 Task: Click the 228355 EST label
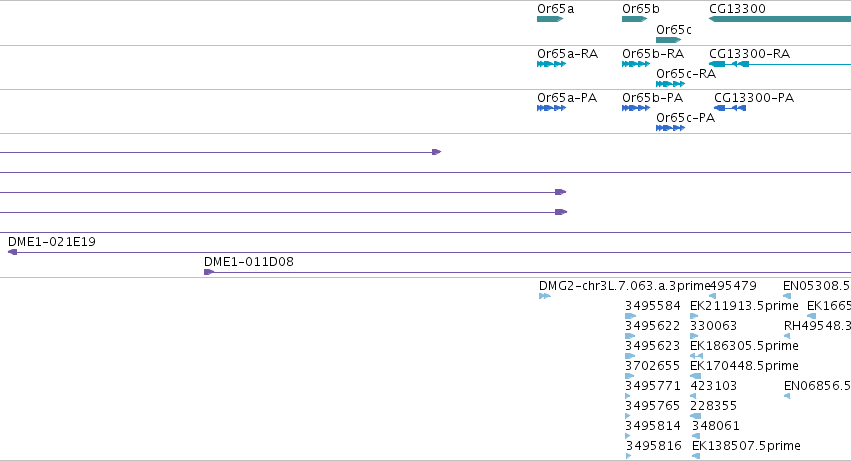tap(713, 406)
